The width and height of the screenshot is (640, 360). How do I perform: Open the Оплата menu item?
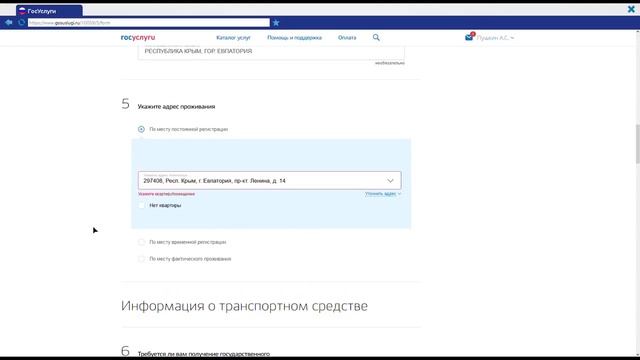point(347,38)
